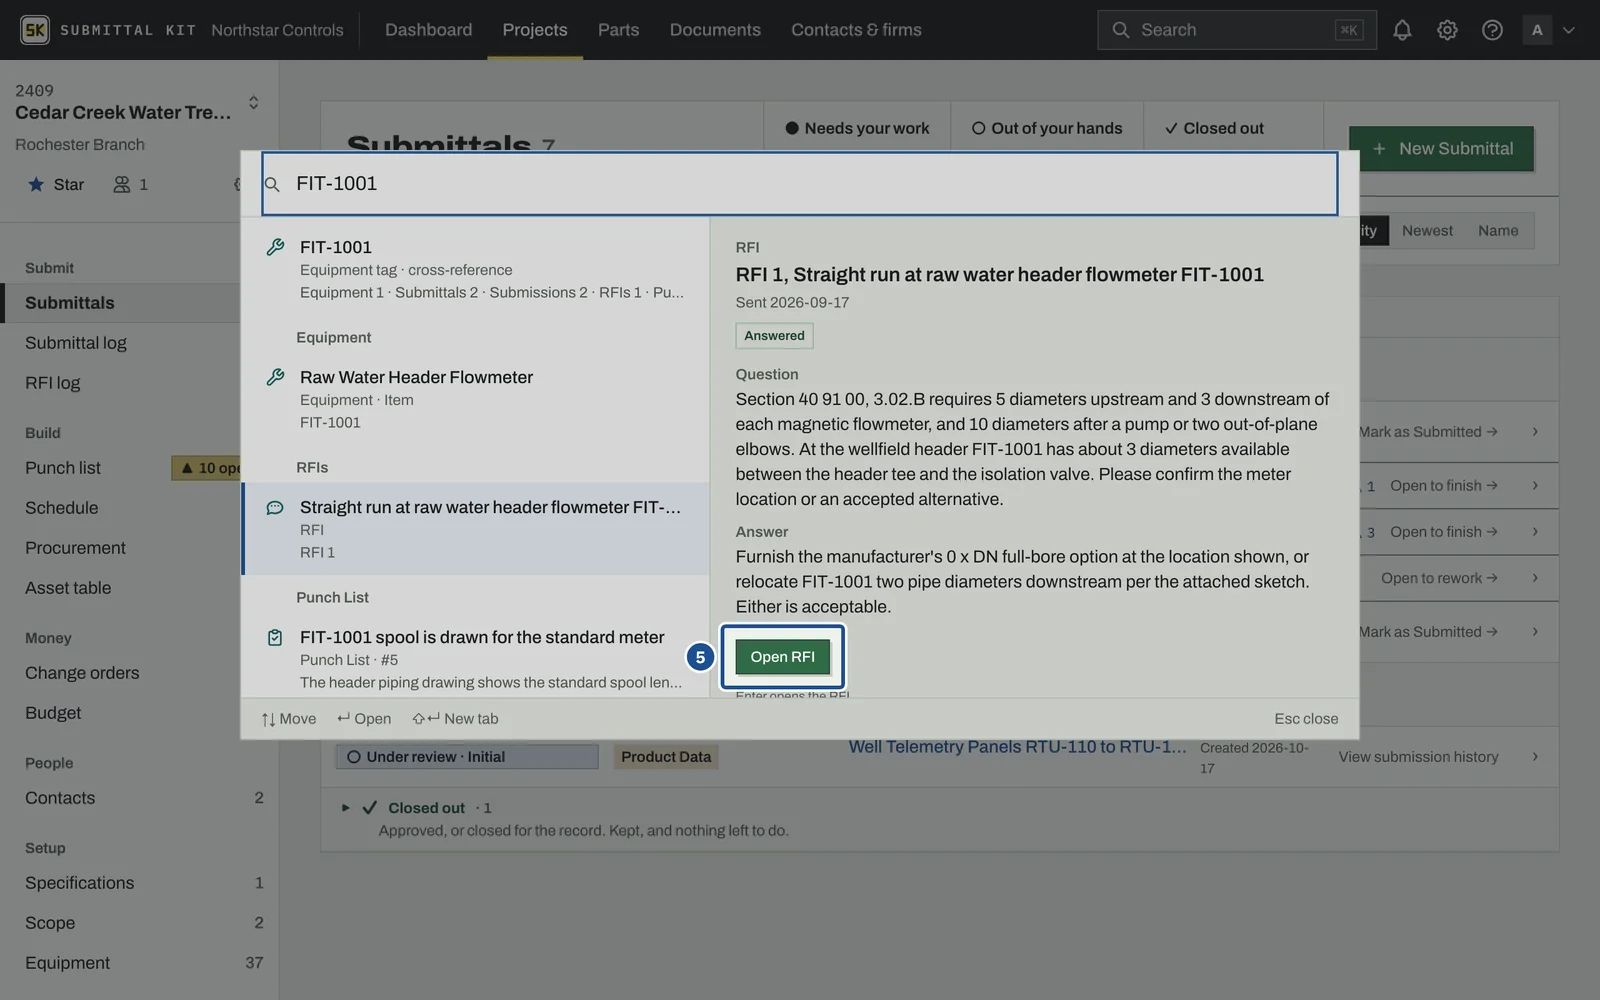Filter by Needs your work

coord(857,128)
